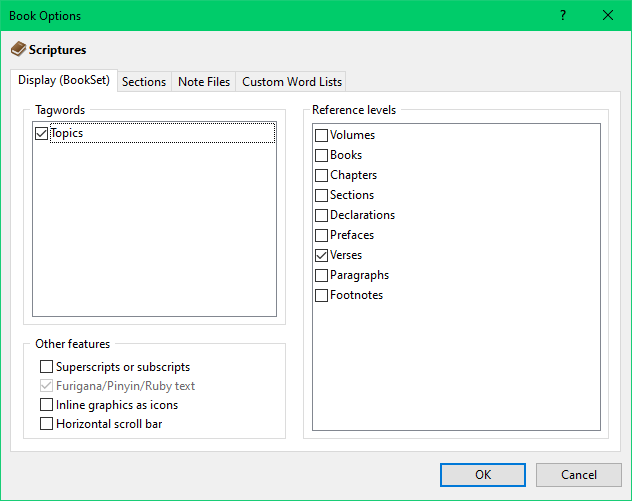Open the Custom Word Lists tab
This screenshot has height=501, width=632.
(292, 82)
